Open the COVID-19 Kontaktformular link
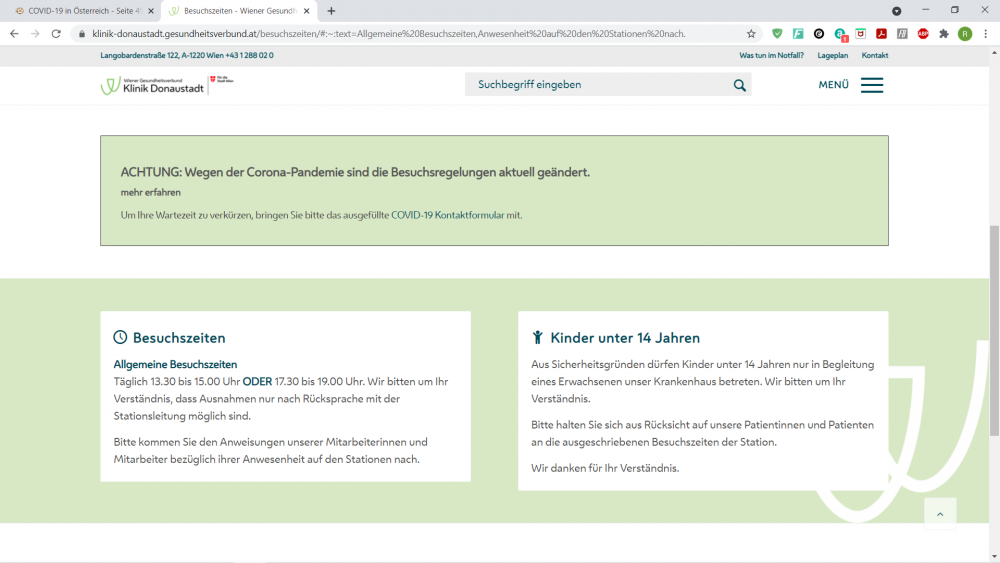This screenshot has height=563, width=1000. coord(447,215)
